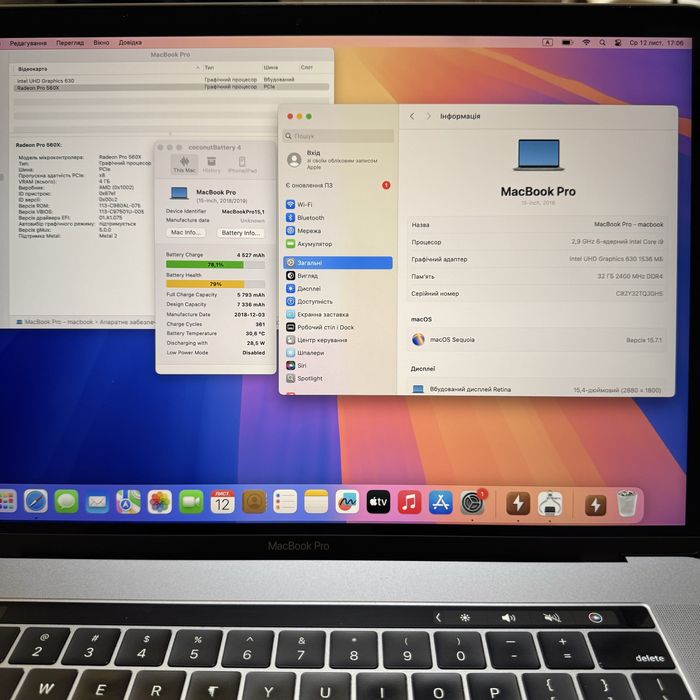The image size is (700, 700).
Task: Click the Пошук search field in Settings
Action: [338, 136]
